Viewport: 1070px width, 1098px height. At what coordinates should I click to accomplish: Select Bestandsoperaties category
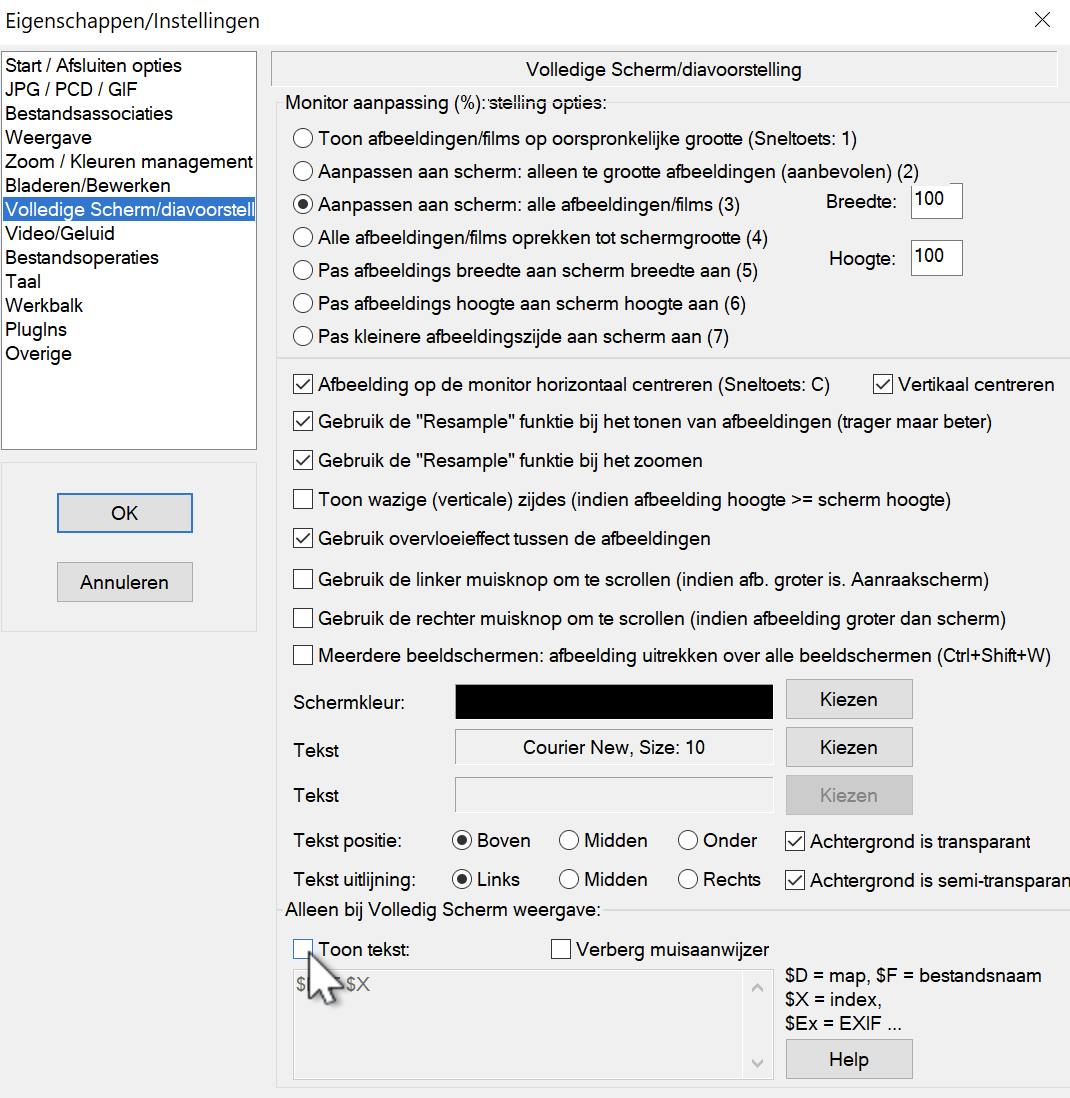[129, 258]
